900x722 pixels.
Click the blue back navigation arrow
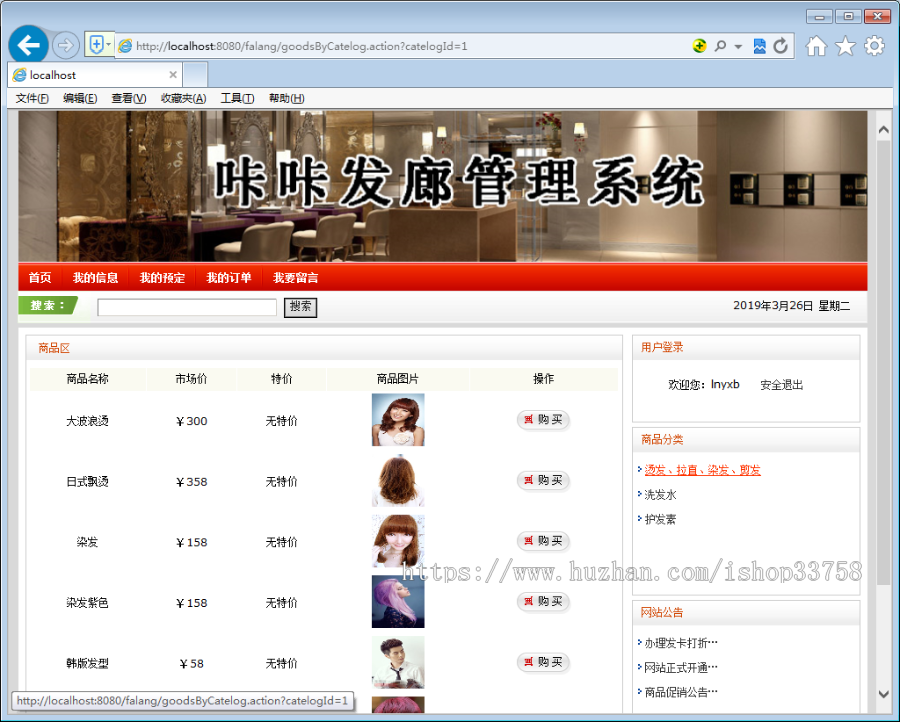click(x=28, y=45)
